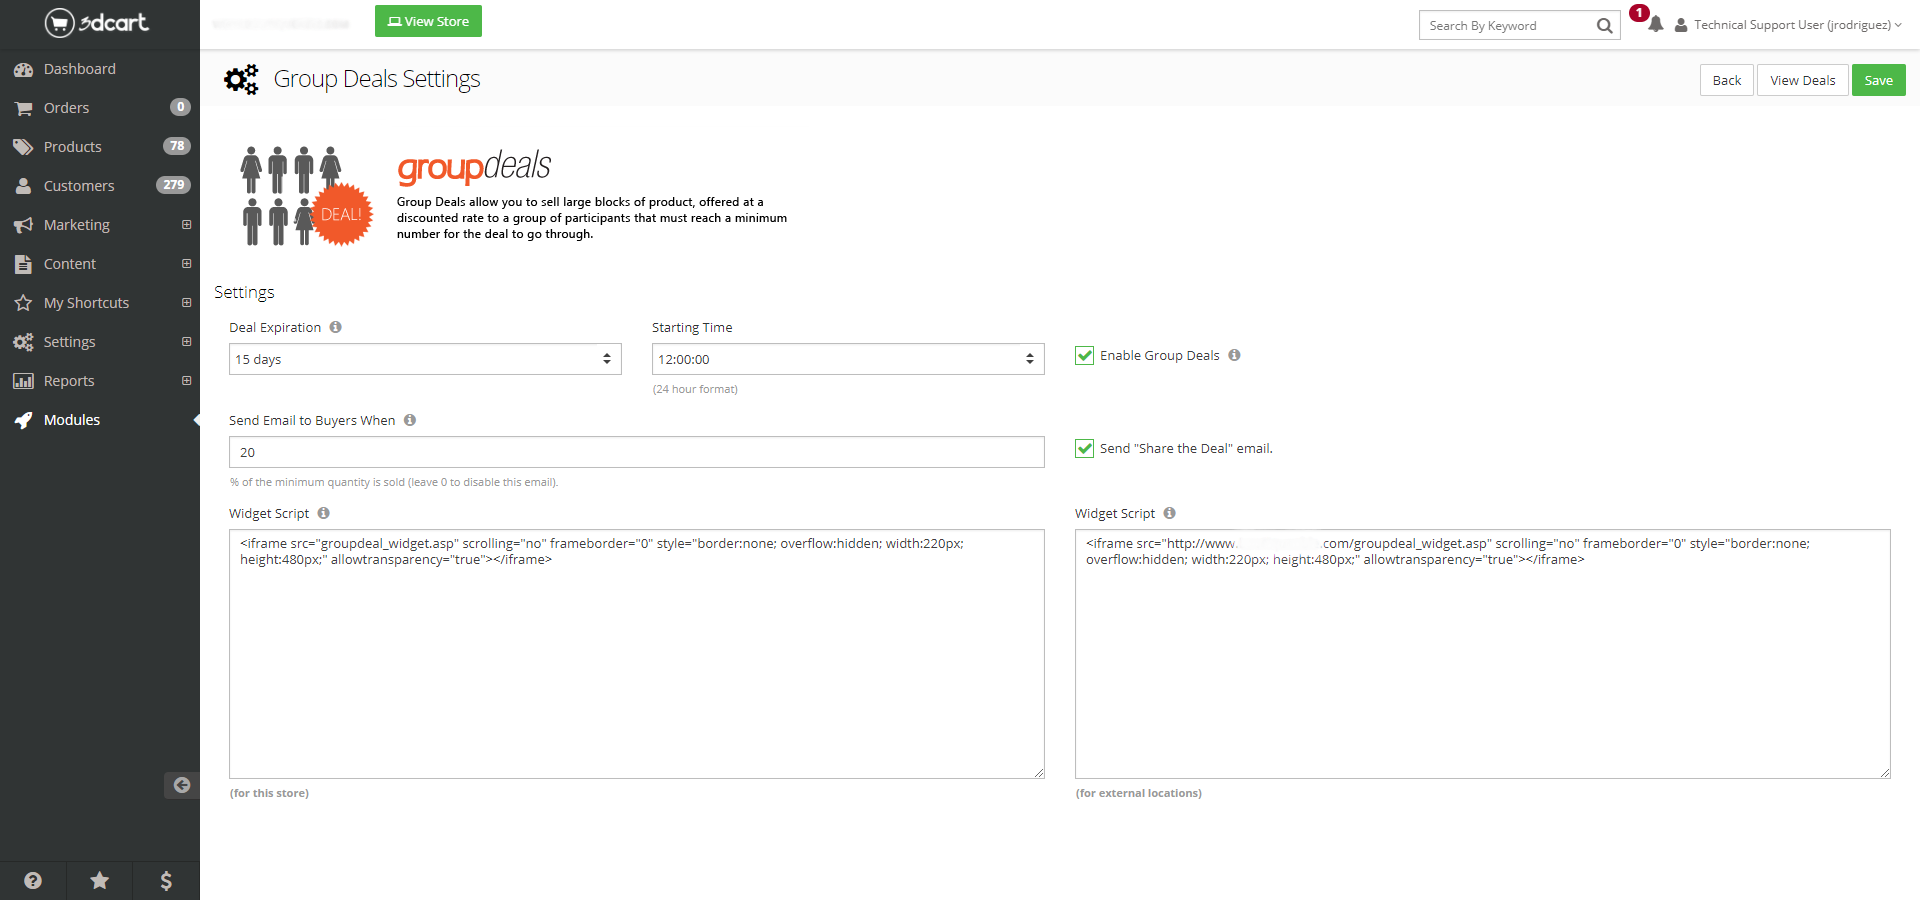Image resolution: width=1920 pixels, height=900 pixels.
Task: Go to Products in sidebar
Action: (x=72, y=147)
